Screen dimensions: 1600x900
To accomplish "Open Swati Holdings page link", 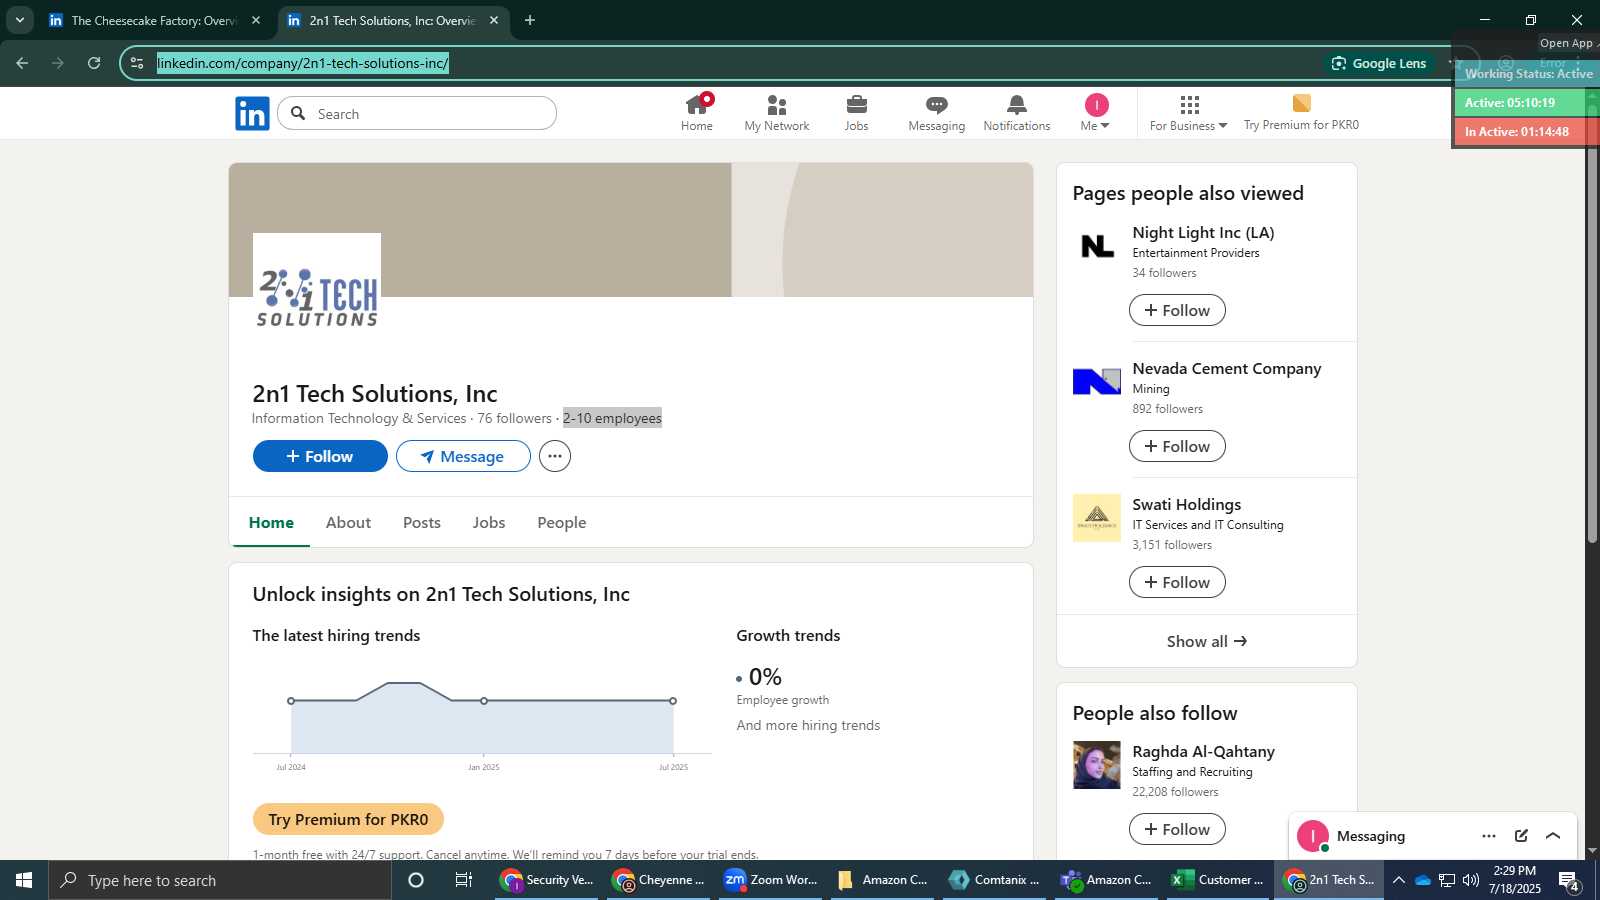I will (1187, 504).
